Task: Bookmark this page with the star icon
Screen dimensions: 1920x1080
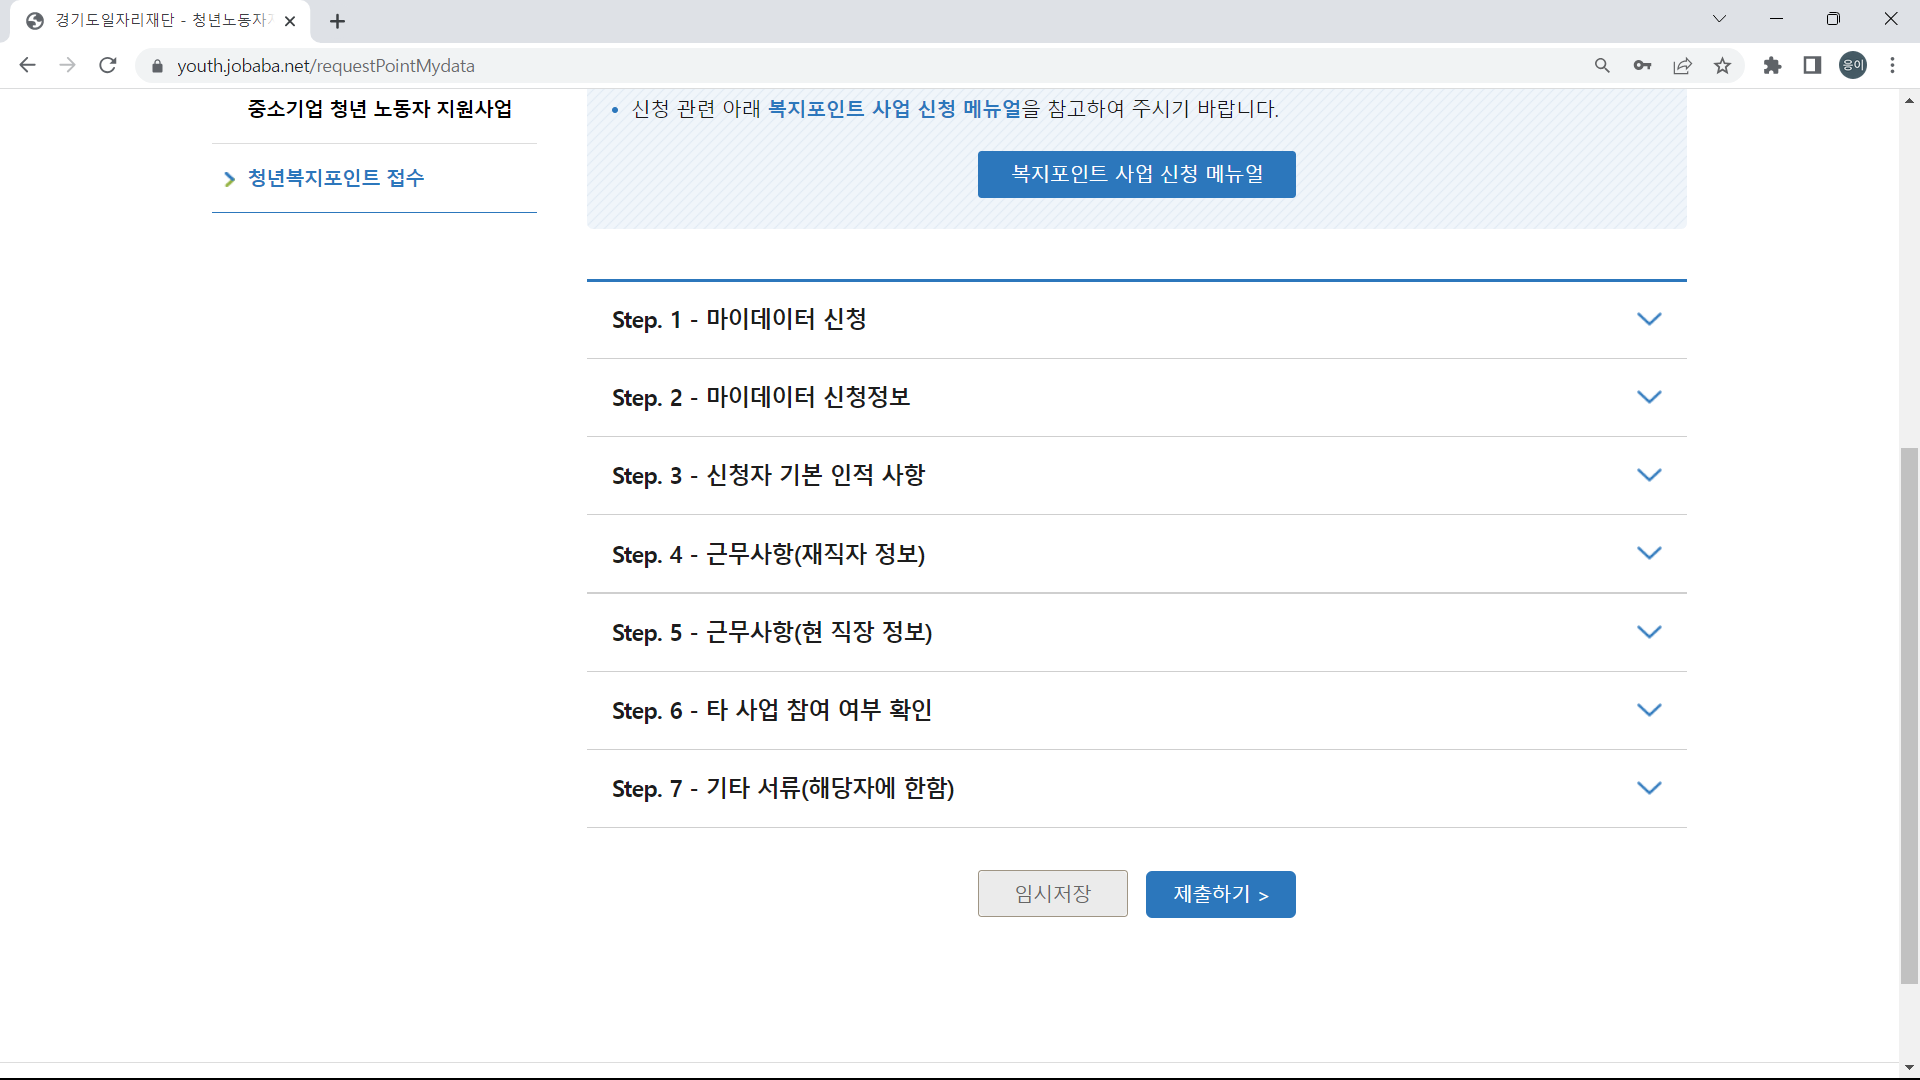Action: 1722,65
